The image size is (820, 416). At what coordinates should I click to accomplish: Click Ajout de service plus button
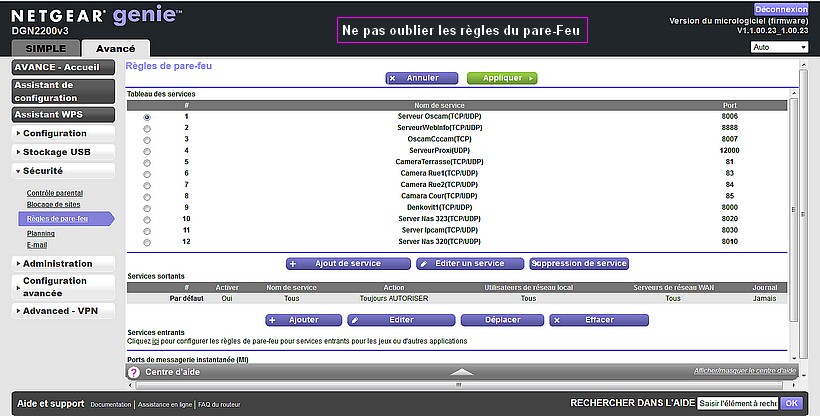point(347,264)
